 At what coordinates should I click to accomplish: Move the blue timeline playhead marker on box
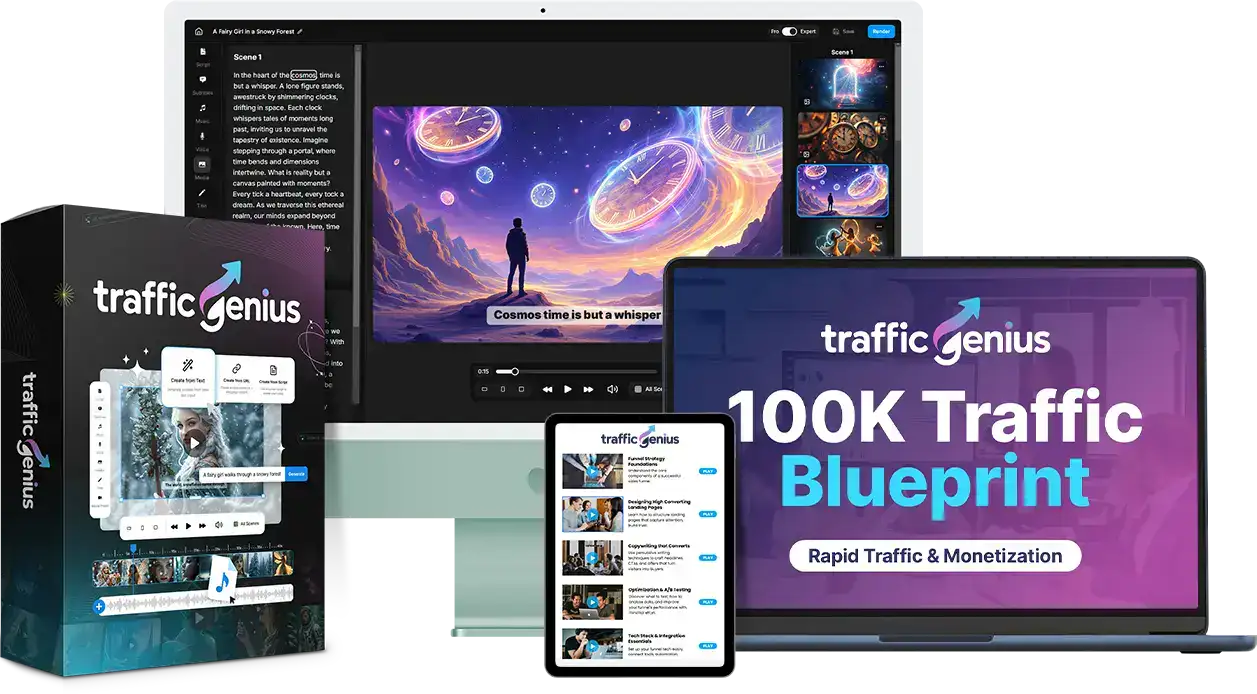[x=133, y=549]
